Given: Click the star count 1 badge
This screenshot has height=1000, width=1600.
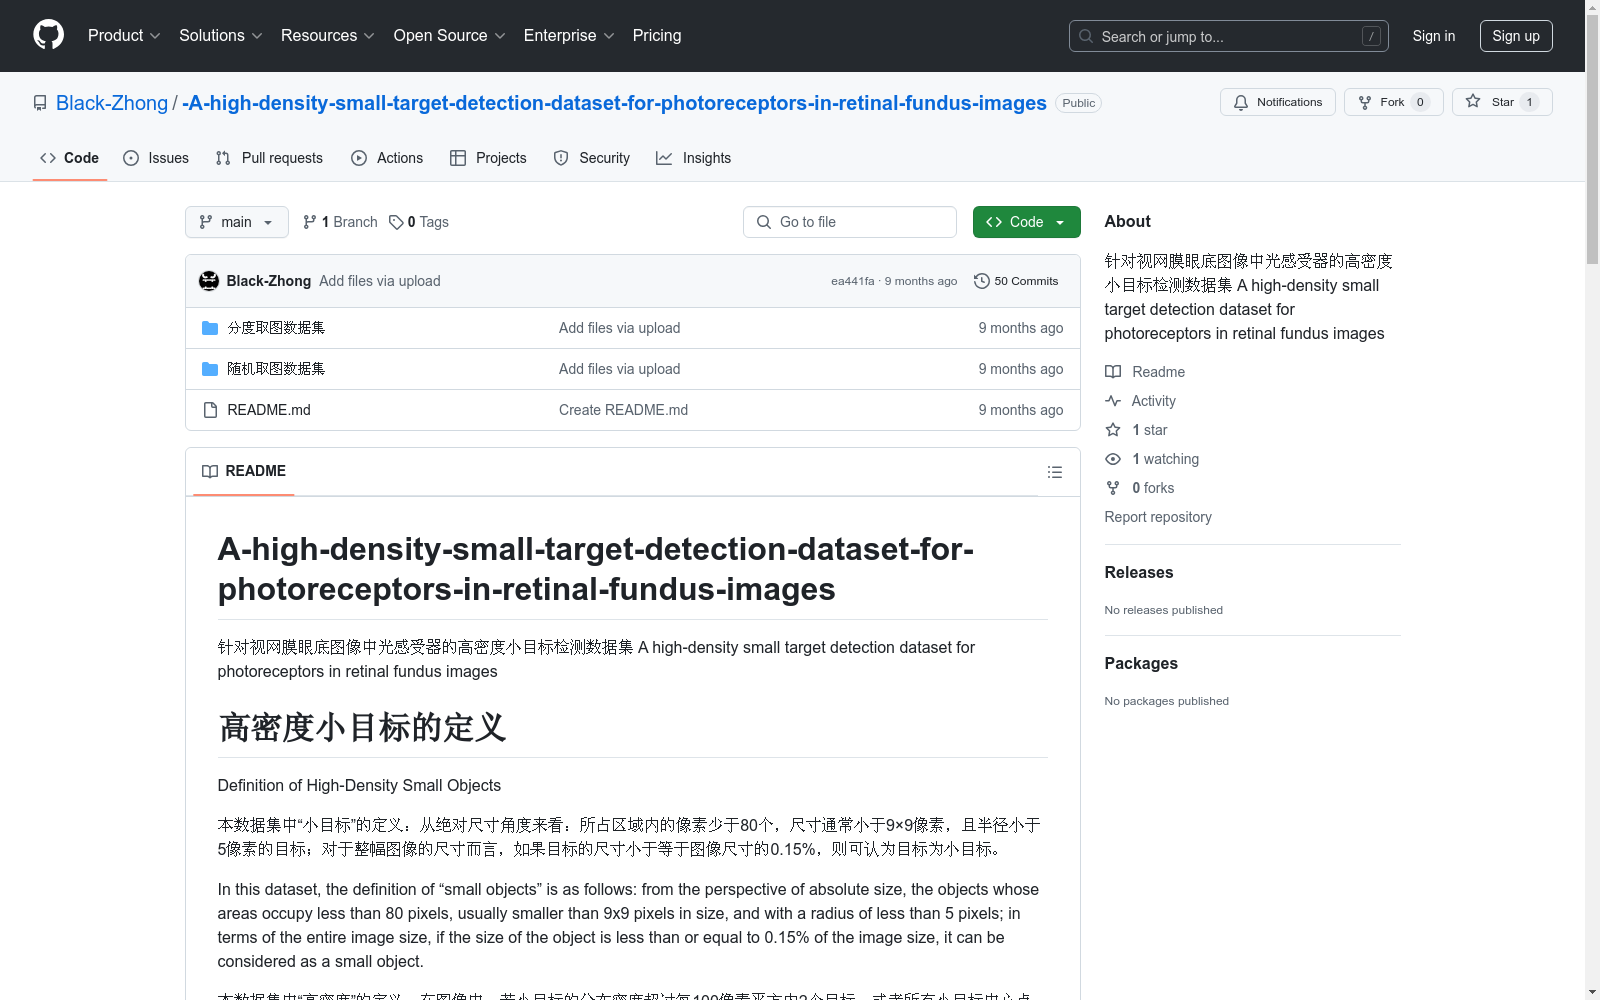Looking at the screenshot, I should (x=1529, y=102).
